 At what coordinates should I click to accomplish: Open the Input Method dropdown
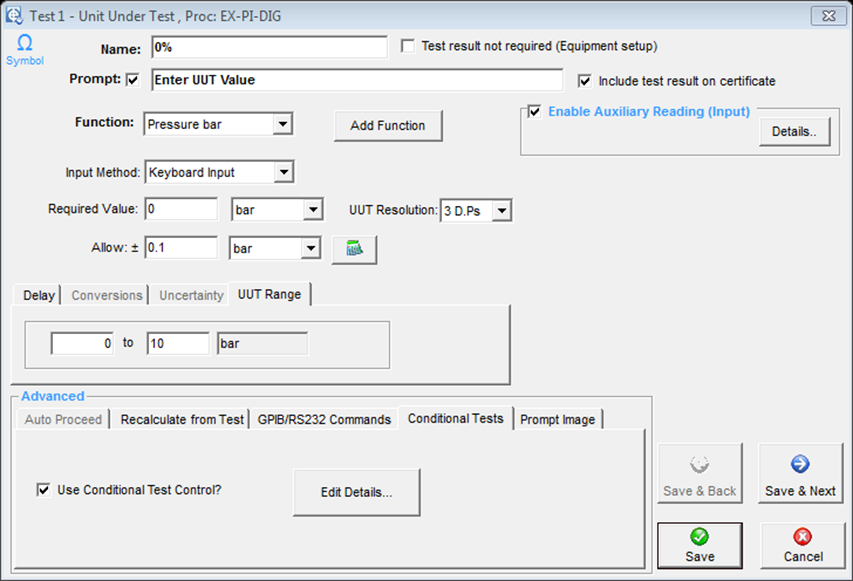coord(284,173)
